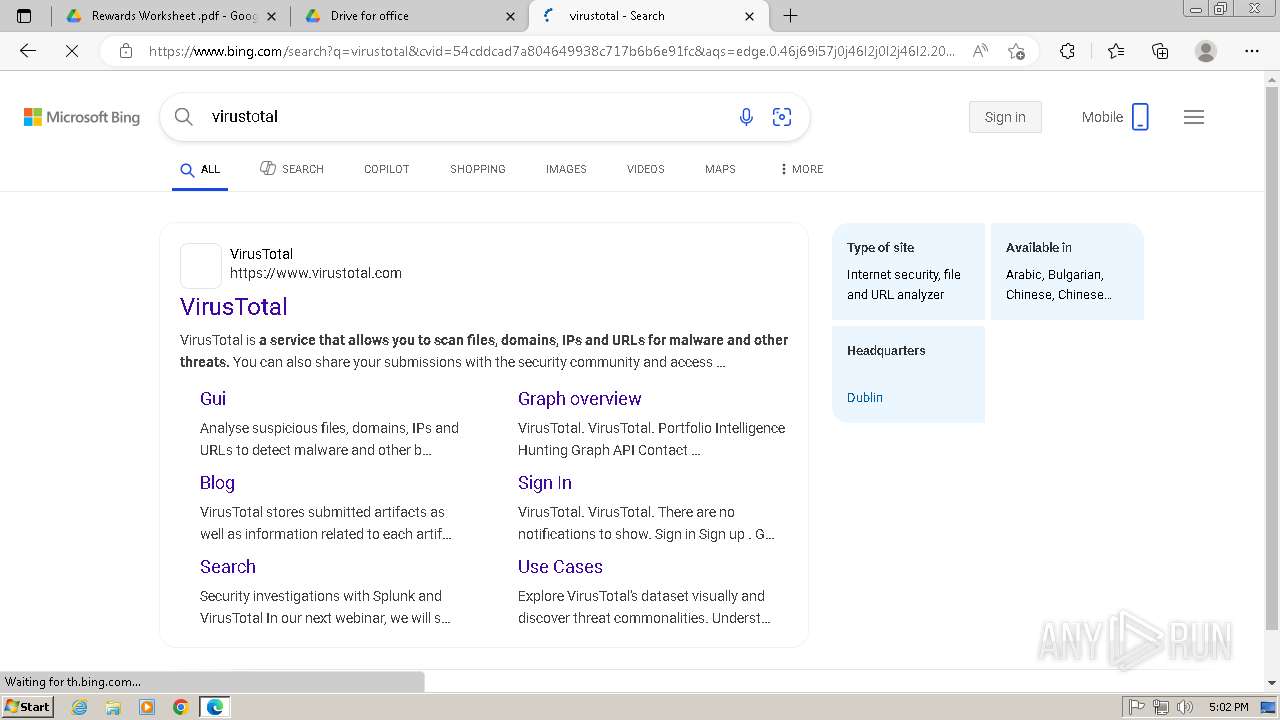Open the VirusTotal Sign In sitelink
This screenshot has height=720, width=1280.
click(545, 483)
